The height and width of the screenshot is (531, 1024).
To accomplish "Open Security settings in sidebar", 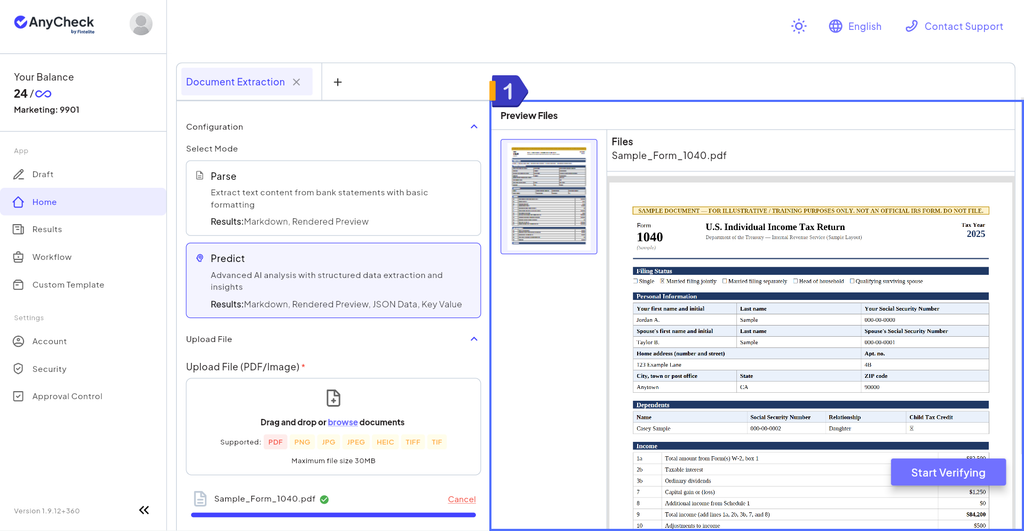I will click(x=83, y=368).
